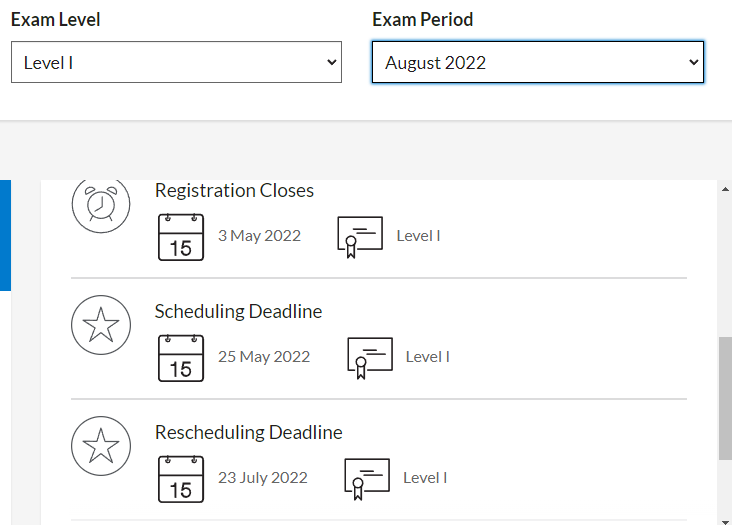Viewport: 732px width, 525px height.
Task: Click the Rescheduling Deadline heading
Action: (248, 433)
